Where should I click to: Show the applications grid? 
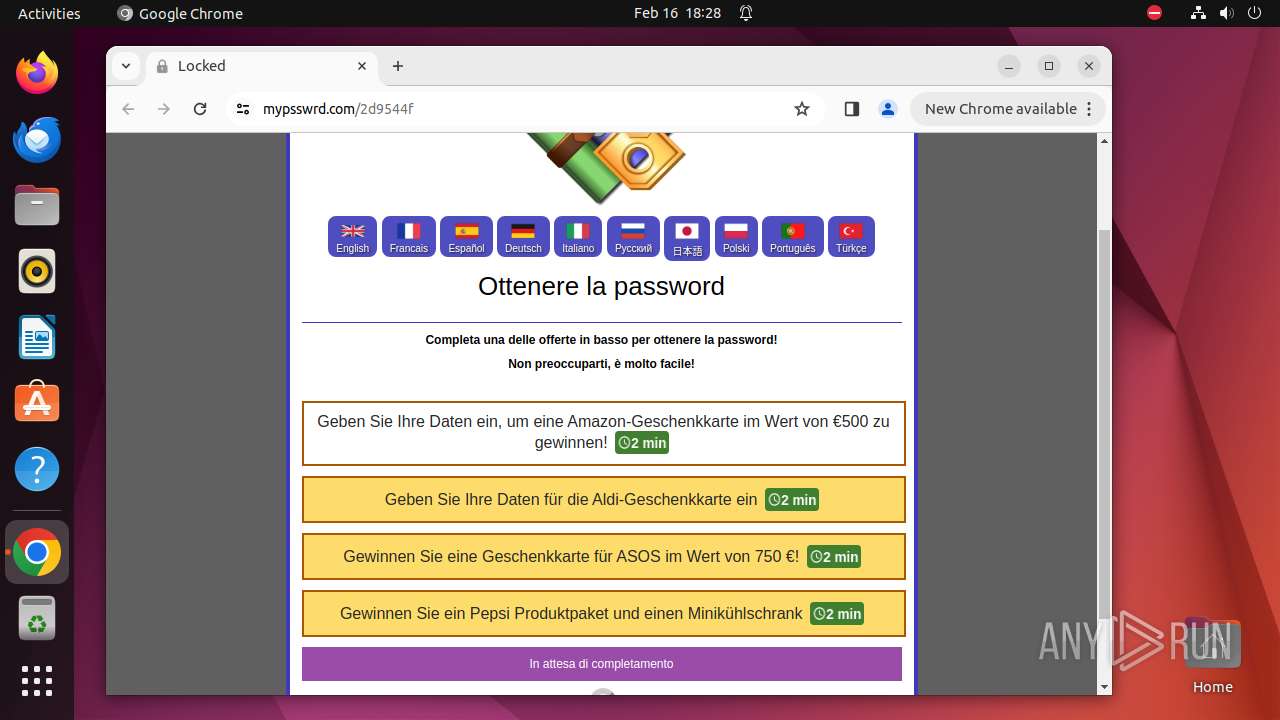pos(37,681)
